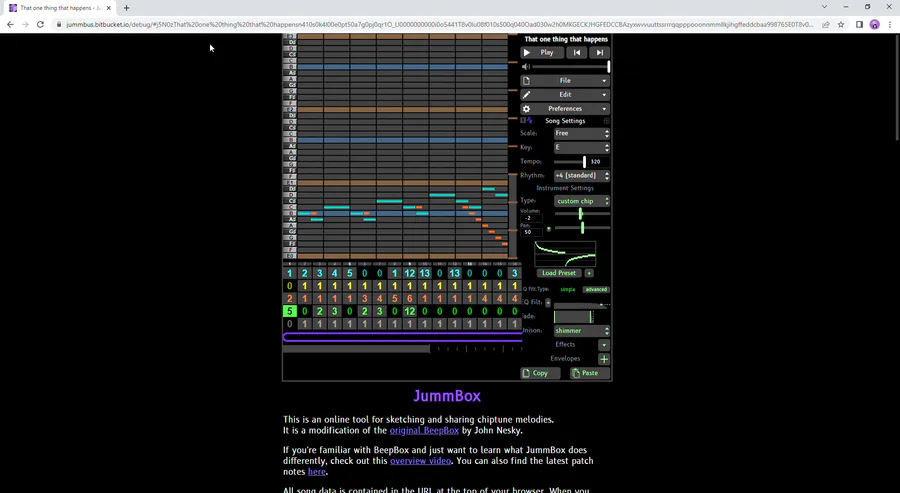Click the horizontal bar scrollbar below loop bar

pos(356,348)
